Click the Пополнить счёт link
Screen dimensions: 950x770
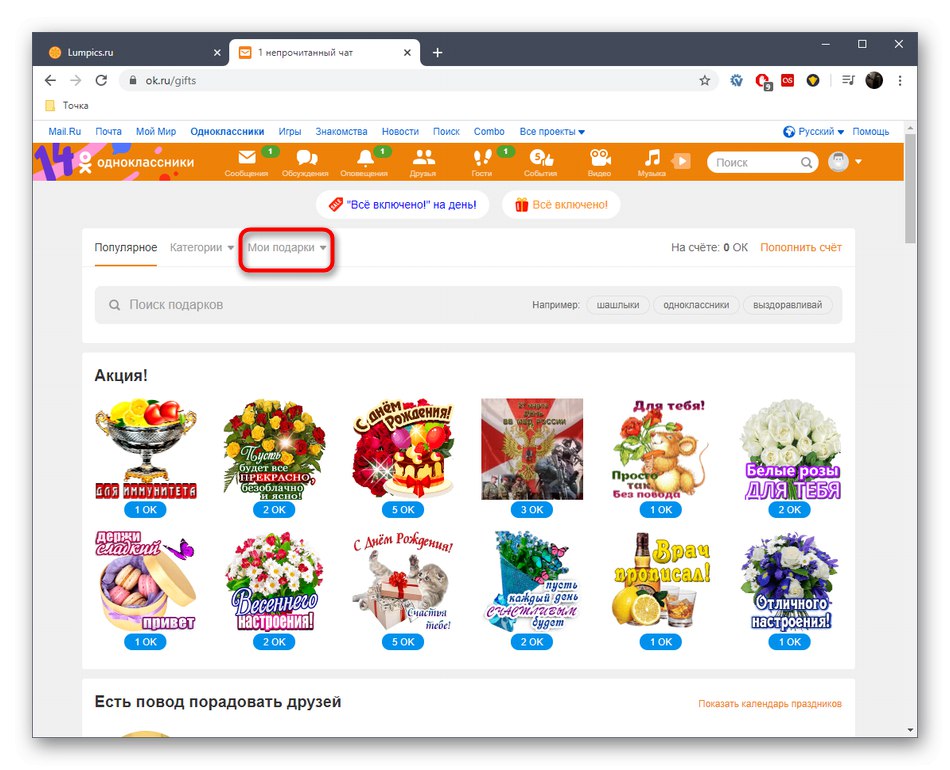tap(800, 247)
